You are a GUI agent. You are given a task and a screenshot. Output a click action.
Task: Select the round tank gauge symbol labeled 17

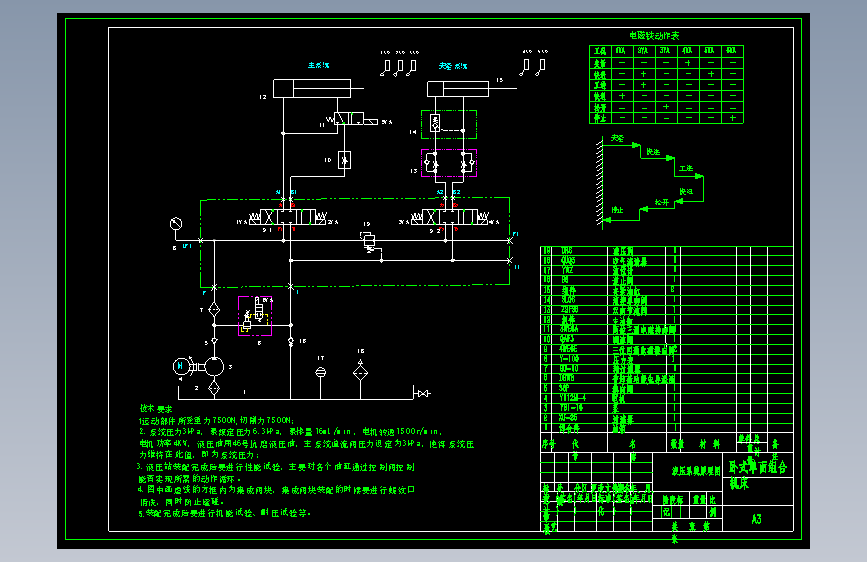321,372
